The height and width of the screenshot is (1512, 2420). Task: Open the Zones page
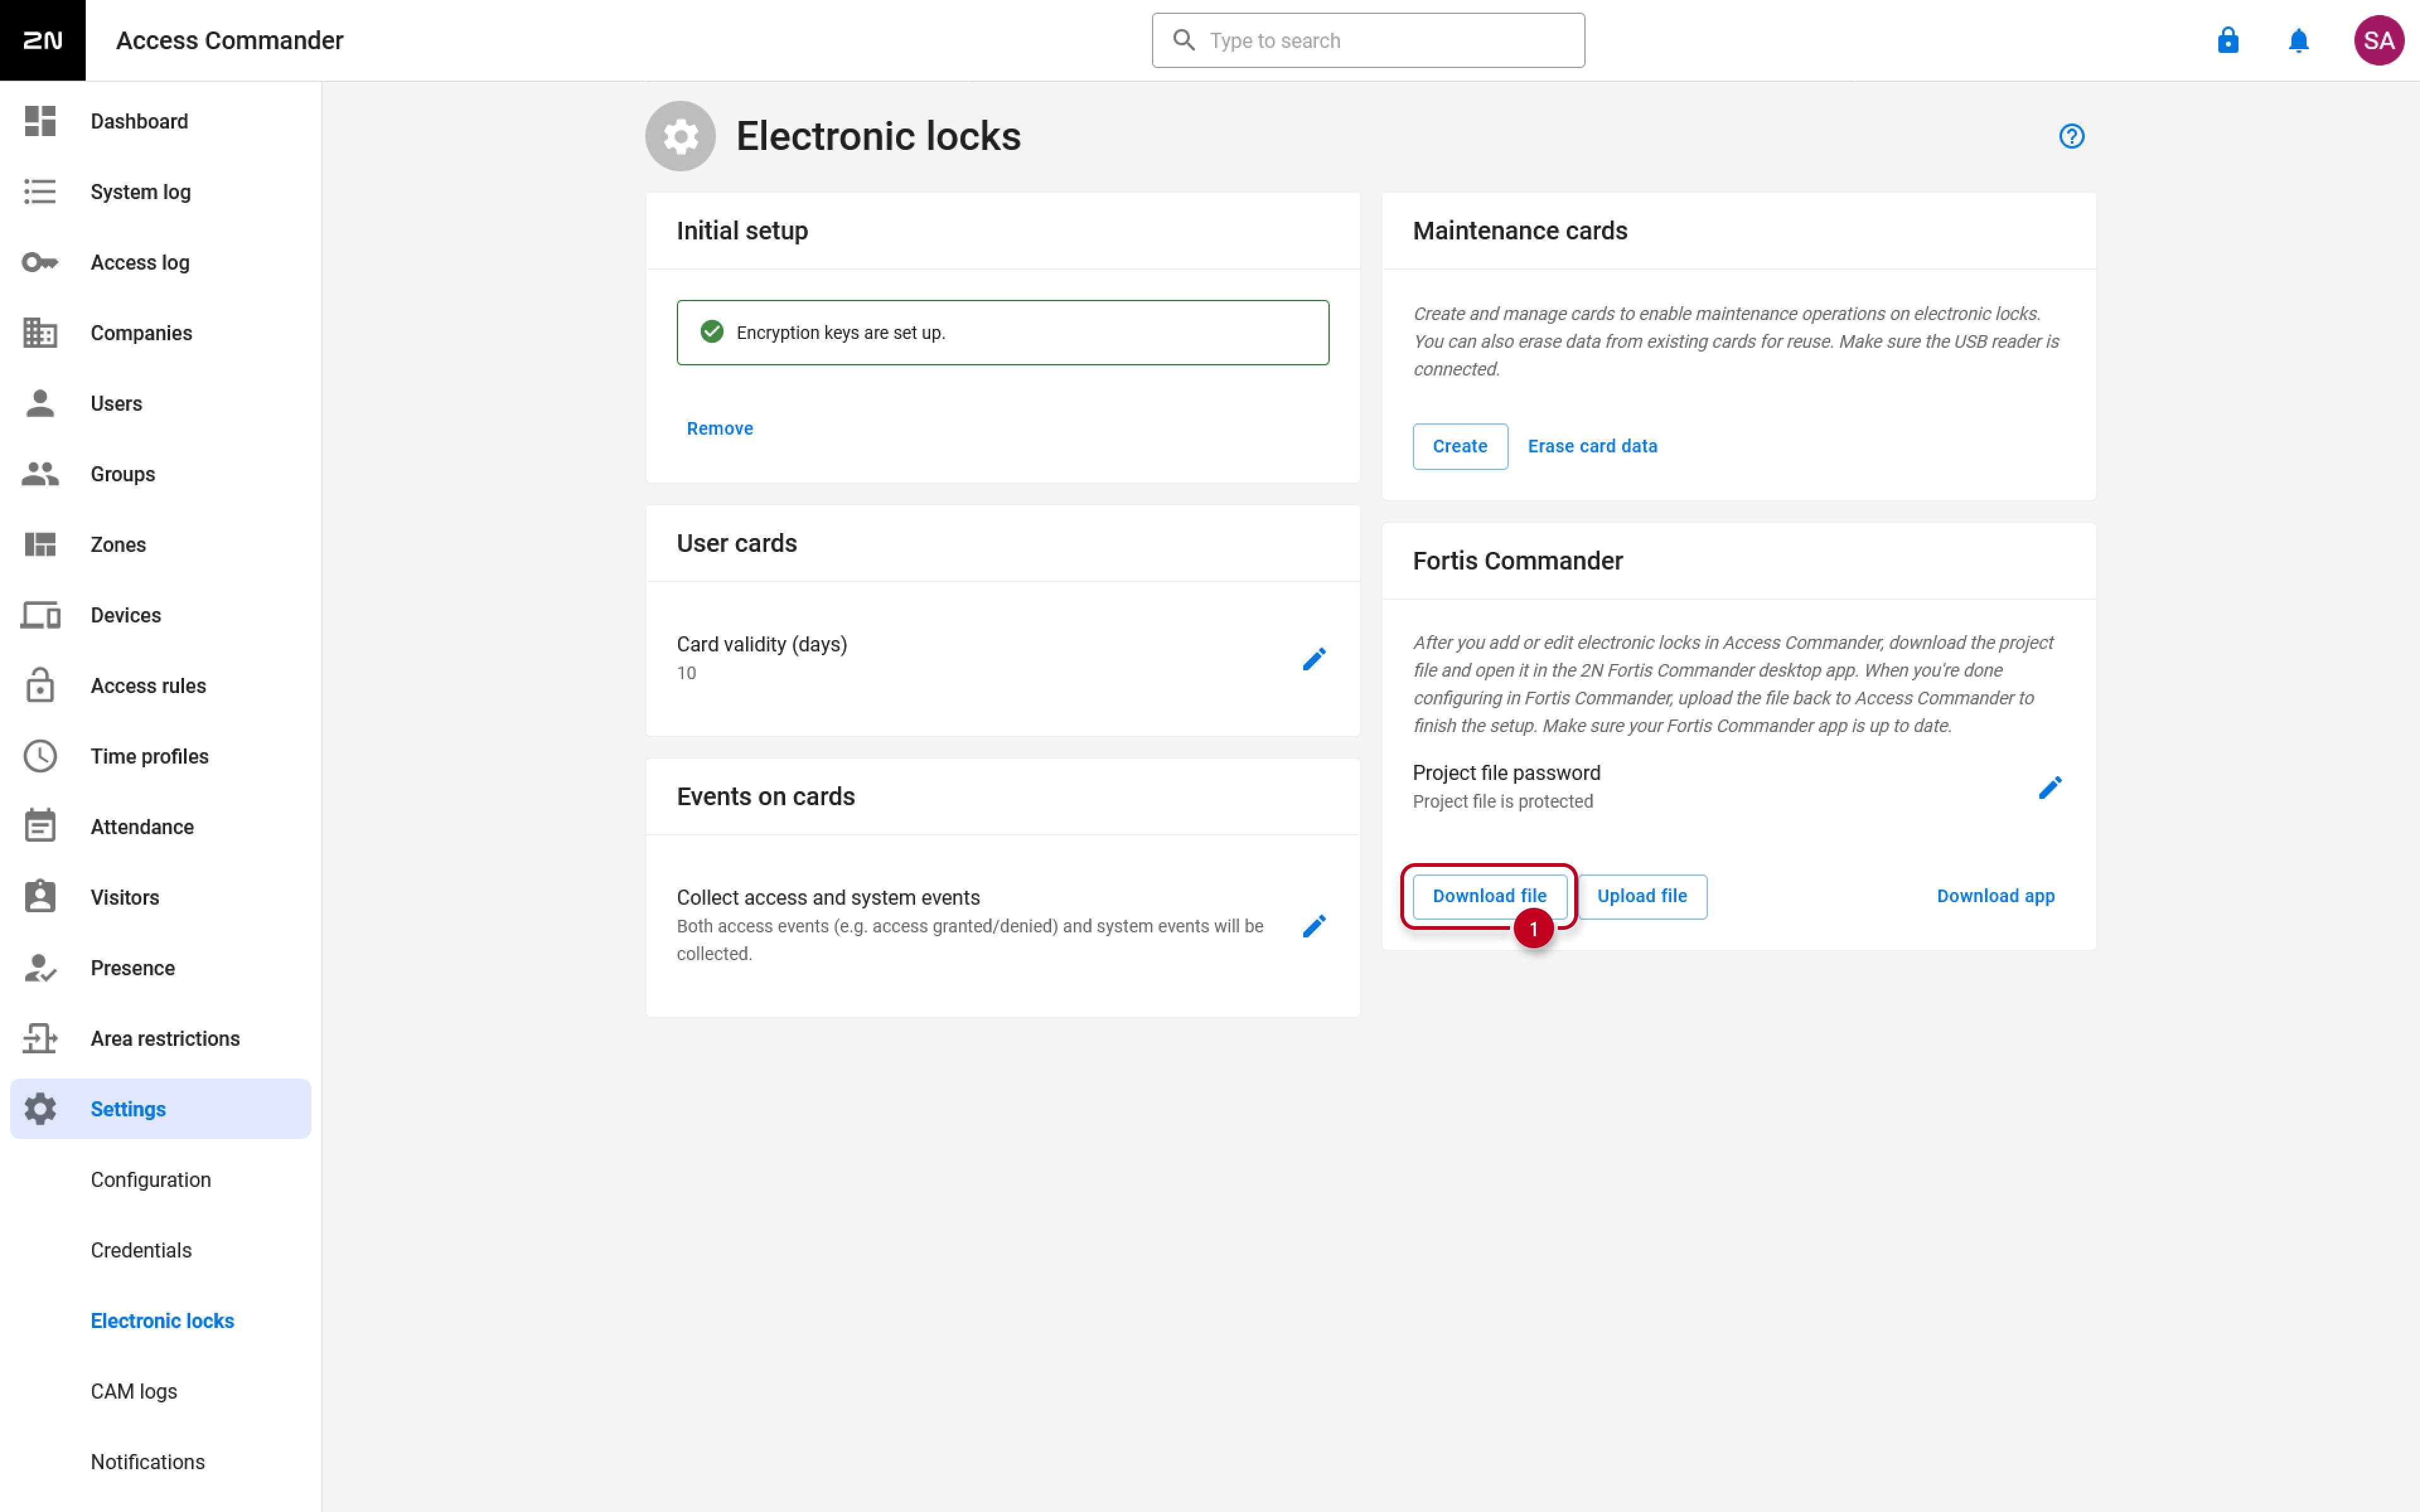160,544
